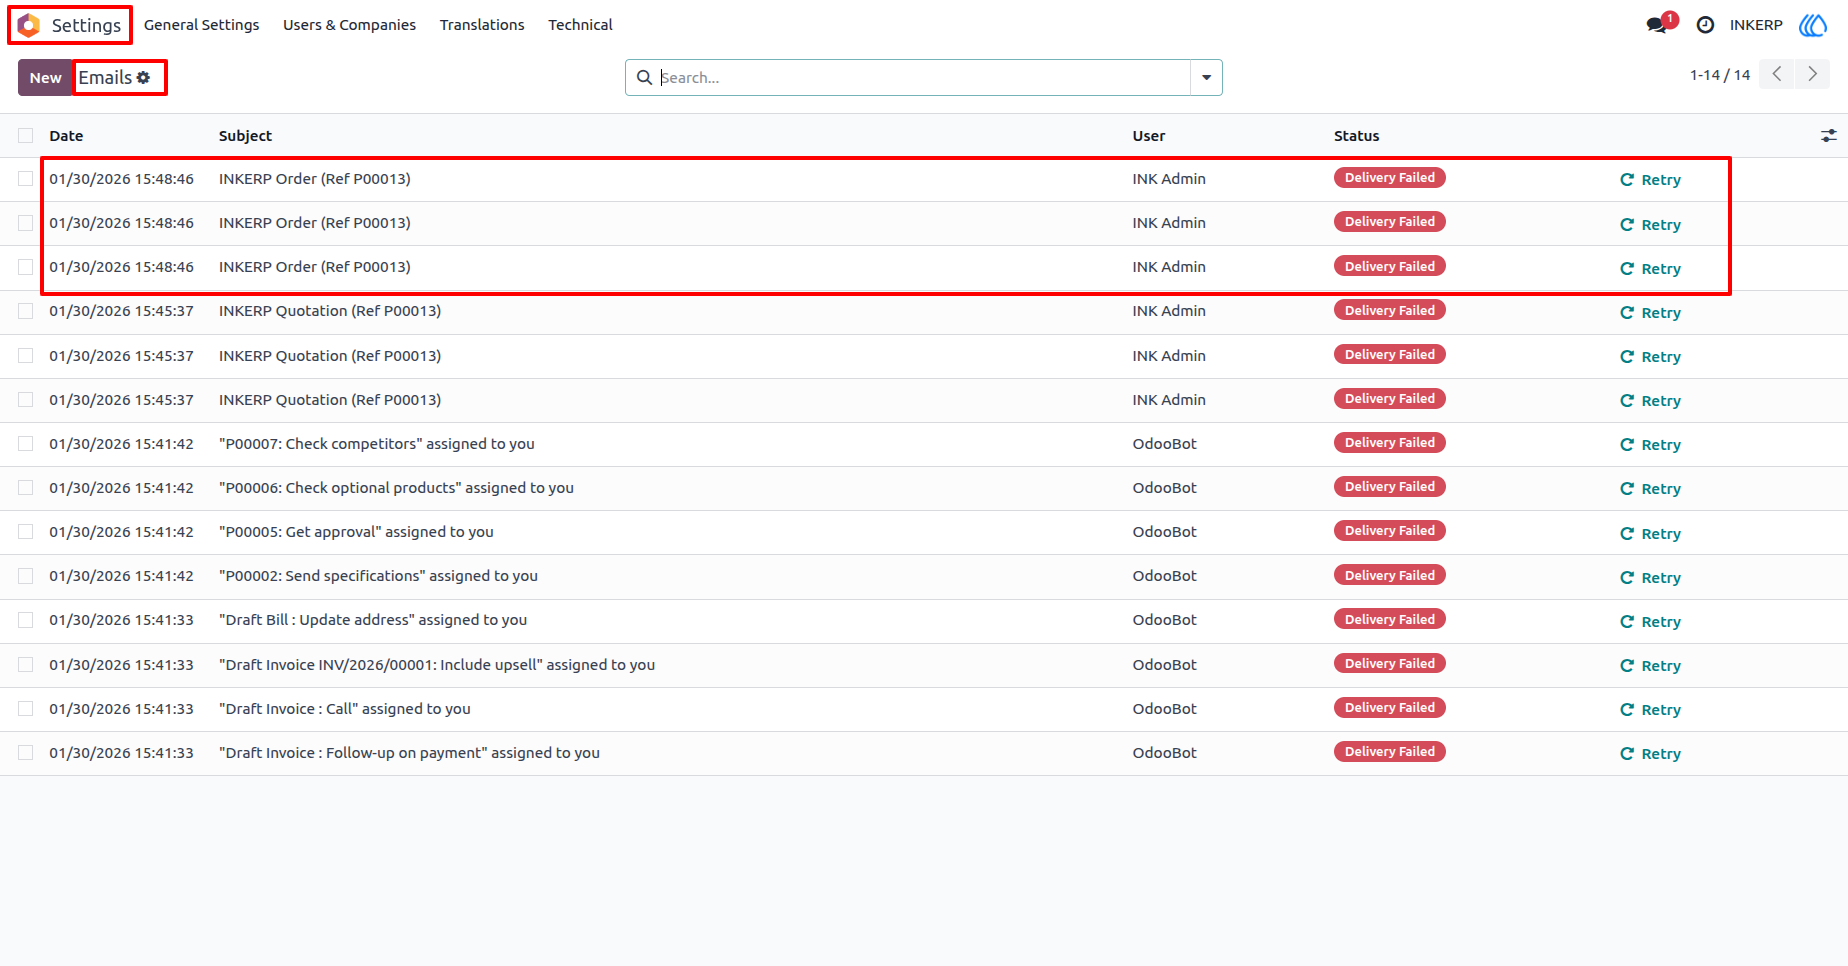The image size is (1848, 966).
Task: Sort by the User column header
Action: click(1149, 136)
